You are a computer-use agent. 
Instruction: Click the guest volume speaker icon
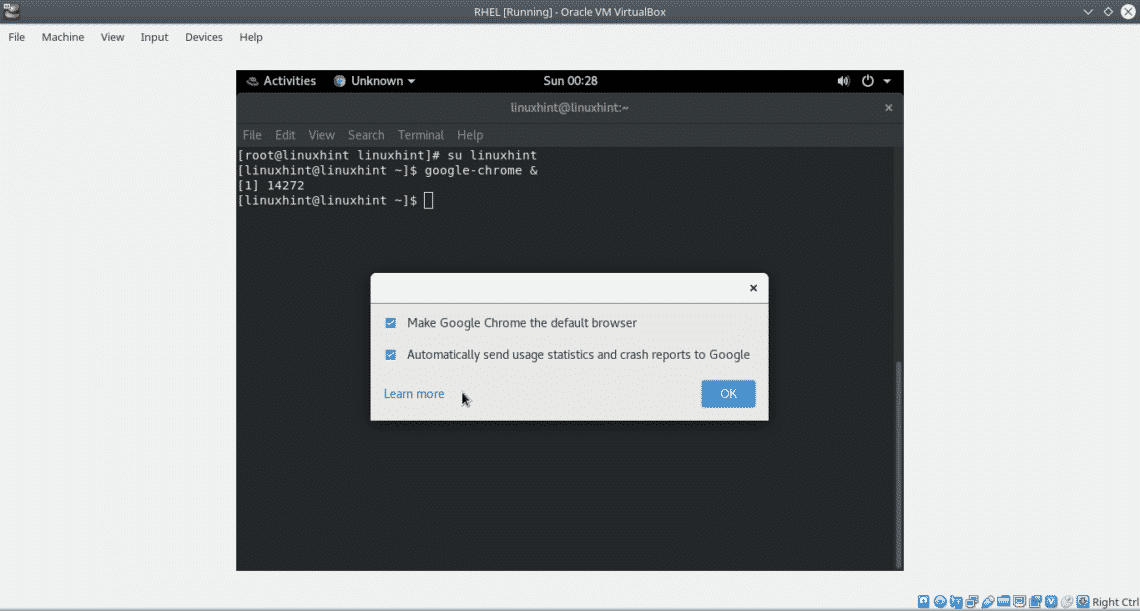click(x=843, y=81)
